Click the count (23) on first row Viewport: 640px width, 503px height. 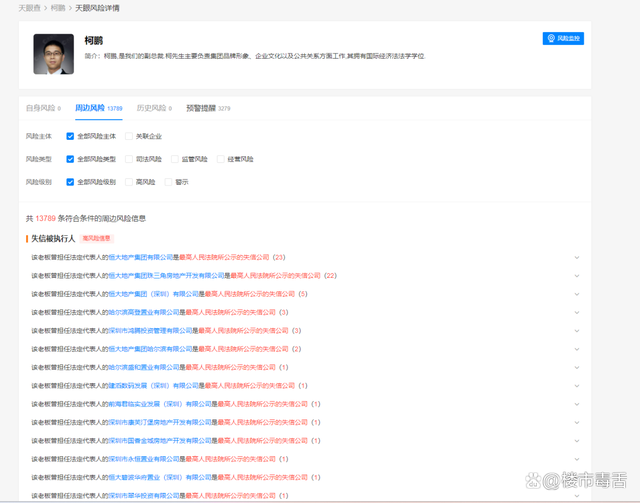[x=279, y=257]
